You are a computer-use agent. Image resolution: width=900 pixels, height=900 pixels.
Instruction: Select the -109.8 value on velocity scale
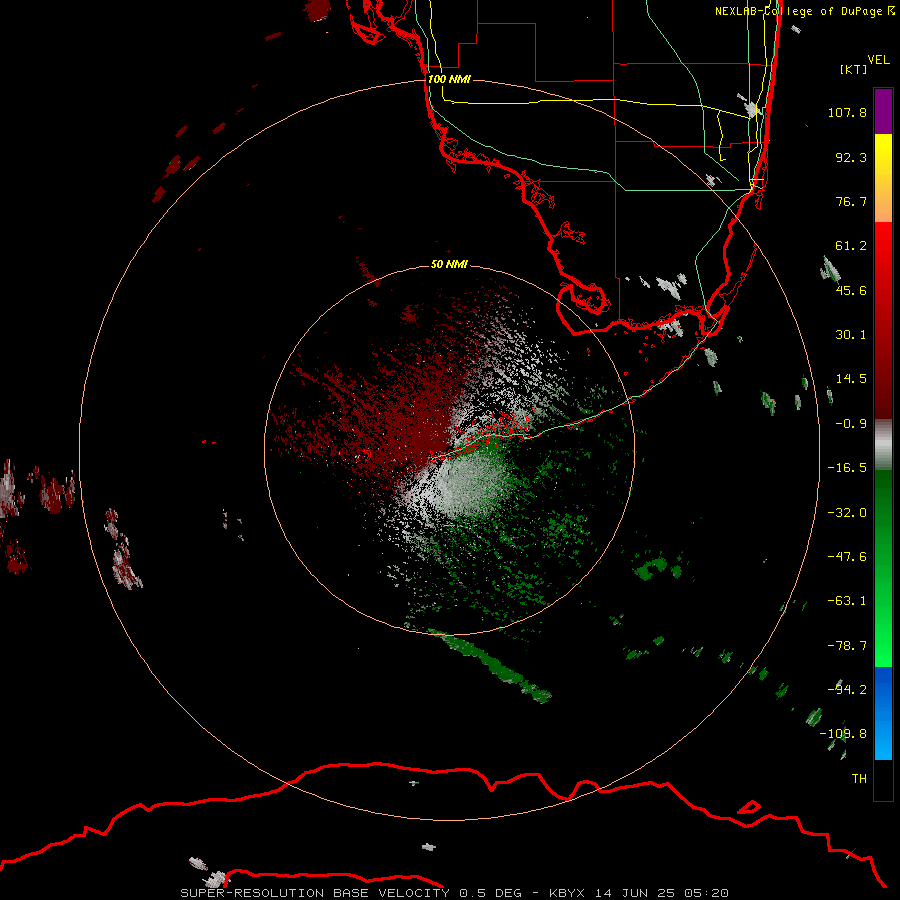843,734
